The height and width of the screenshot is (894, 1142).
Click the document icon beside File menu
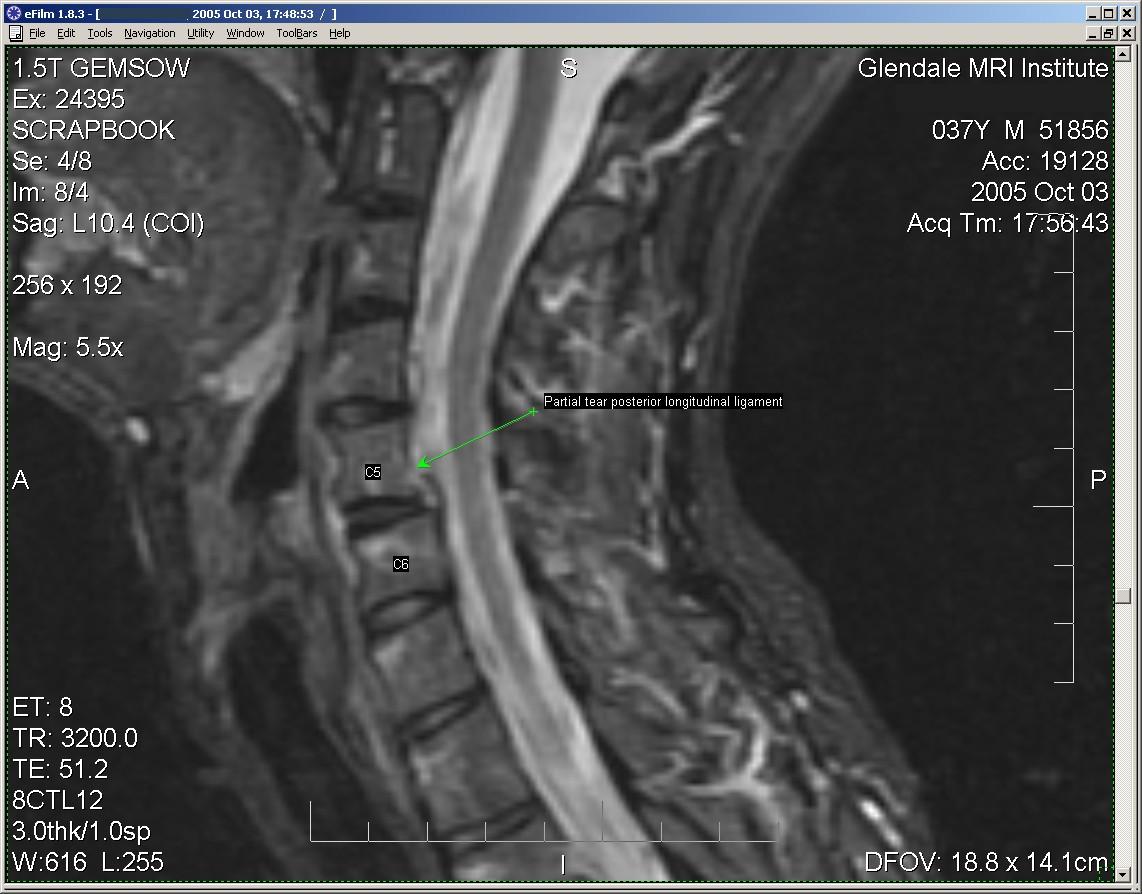15,33
